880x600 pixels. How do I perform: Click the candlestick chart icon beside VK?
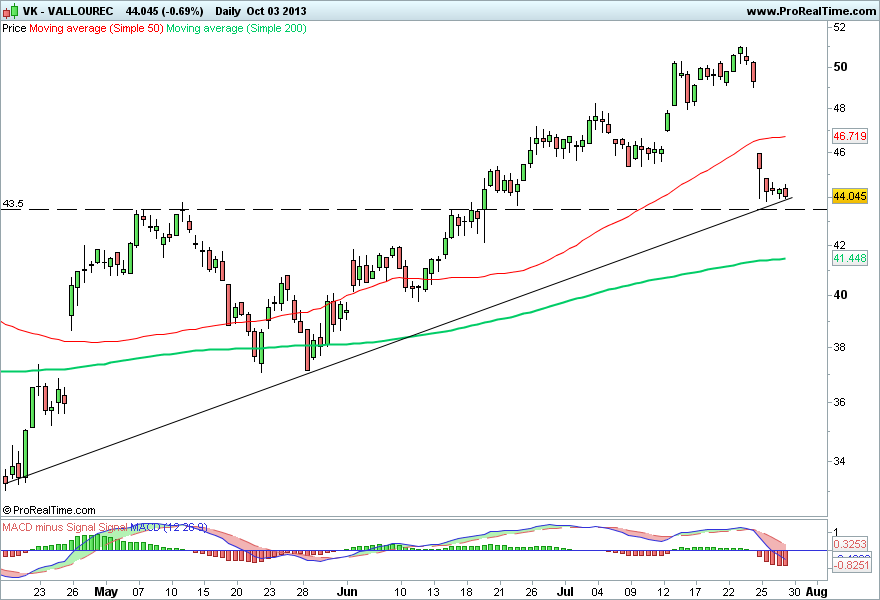(x=10, y=11)
